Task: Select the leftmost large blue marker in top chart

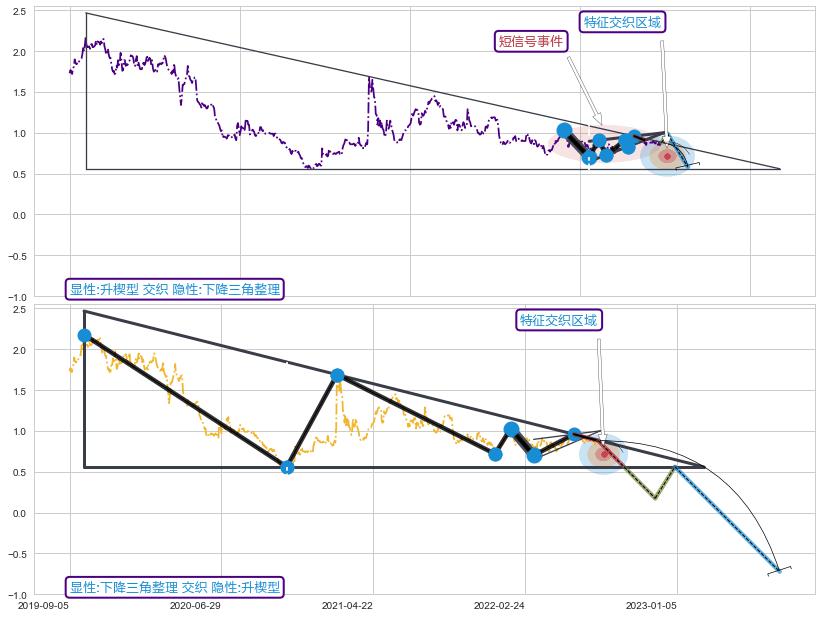Action: (x=564, y=131)
